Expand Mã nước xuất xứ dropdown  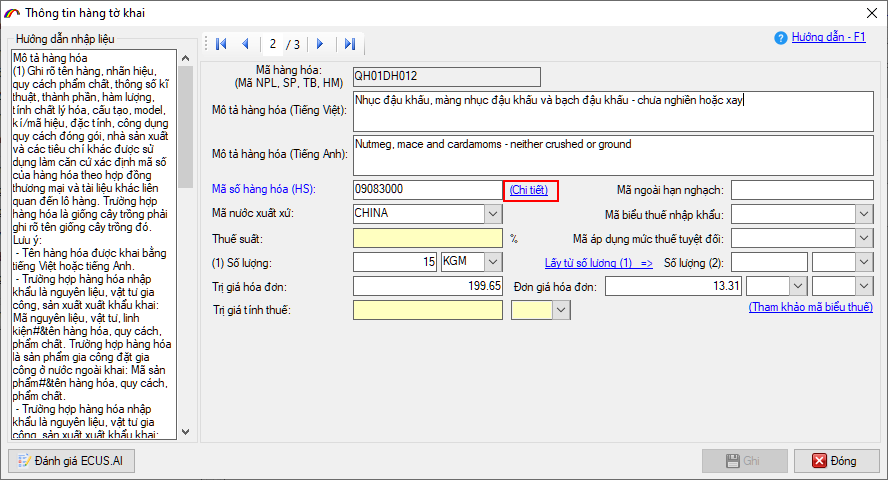(493, 214)
